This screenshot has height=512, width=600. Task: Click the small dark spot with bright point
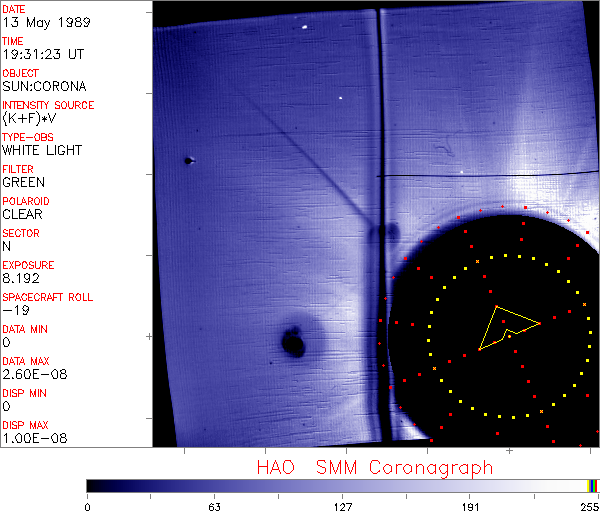tap(188, 160)
